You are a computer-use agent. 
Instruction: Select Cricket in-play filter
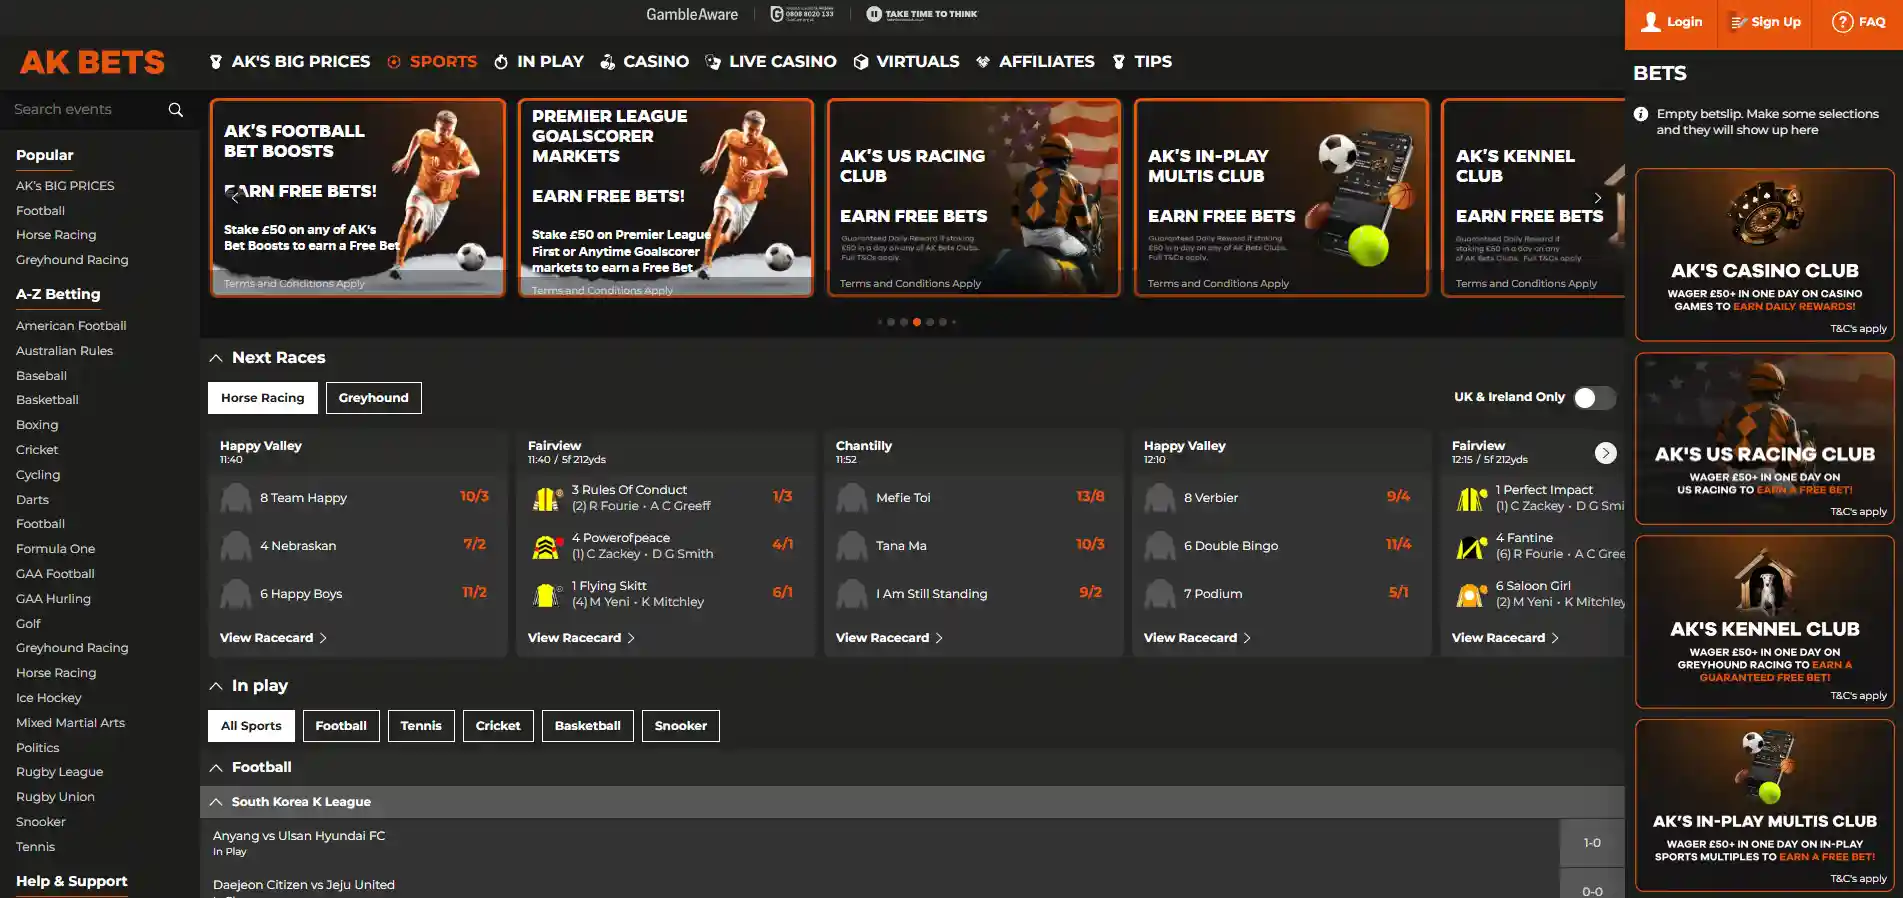498,726
